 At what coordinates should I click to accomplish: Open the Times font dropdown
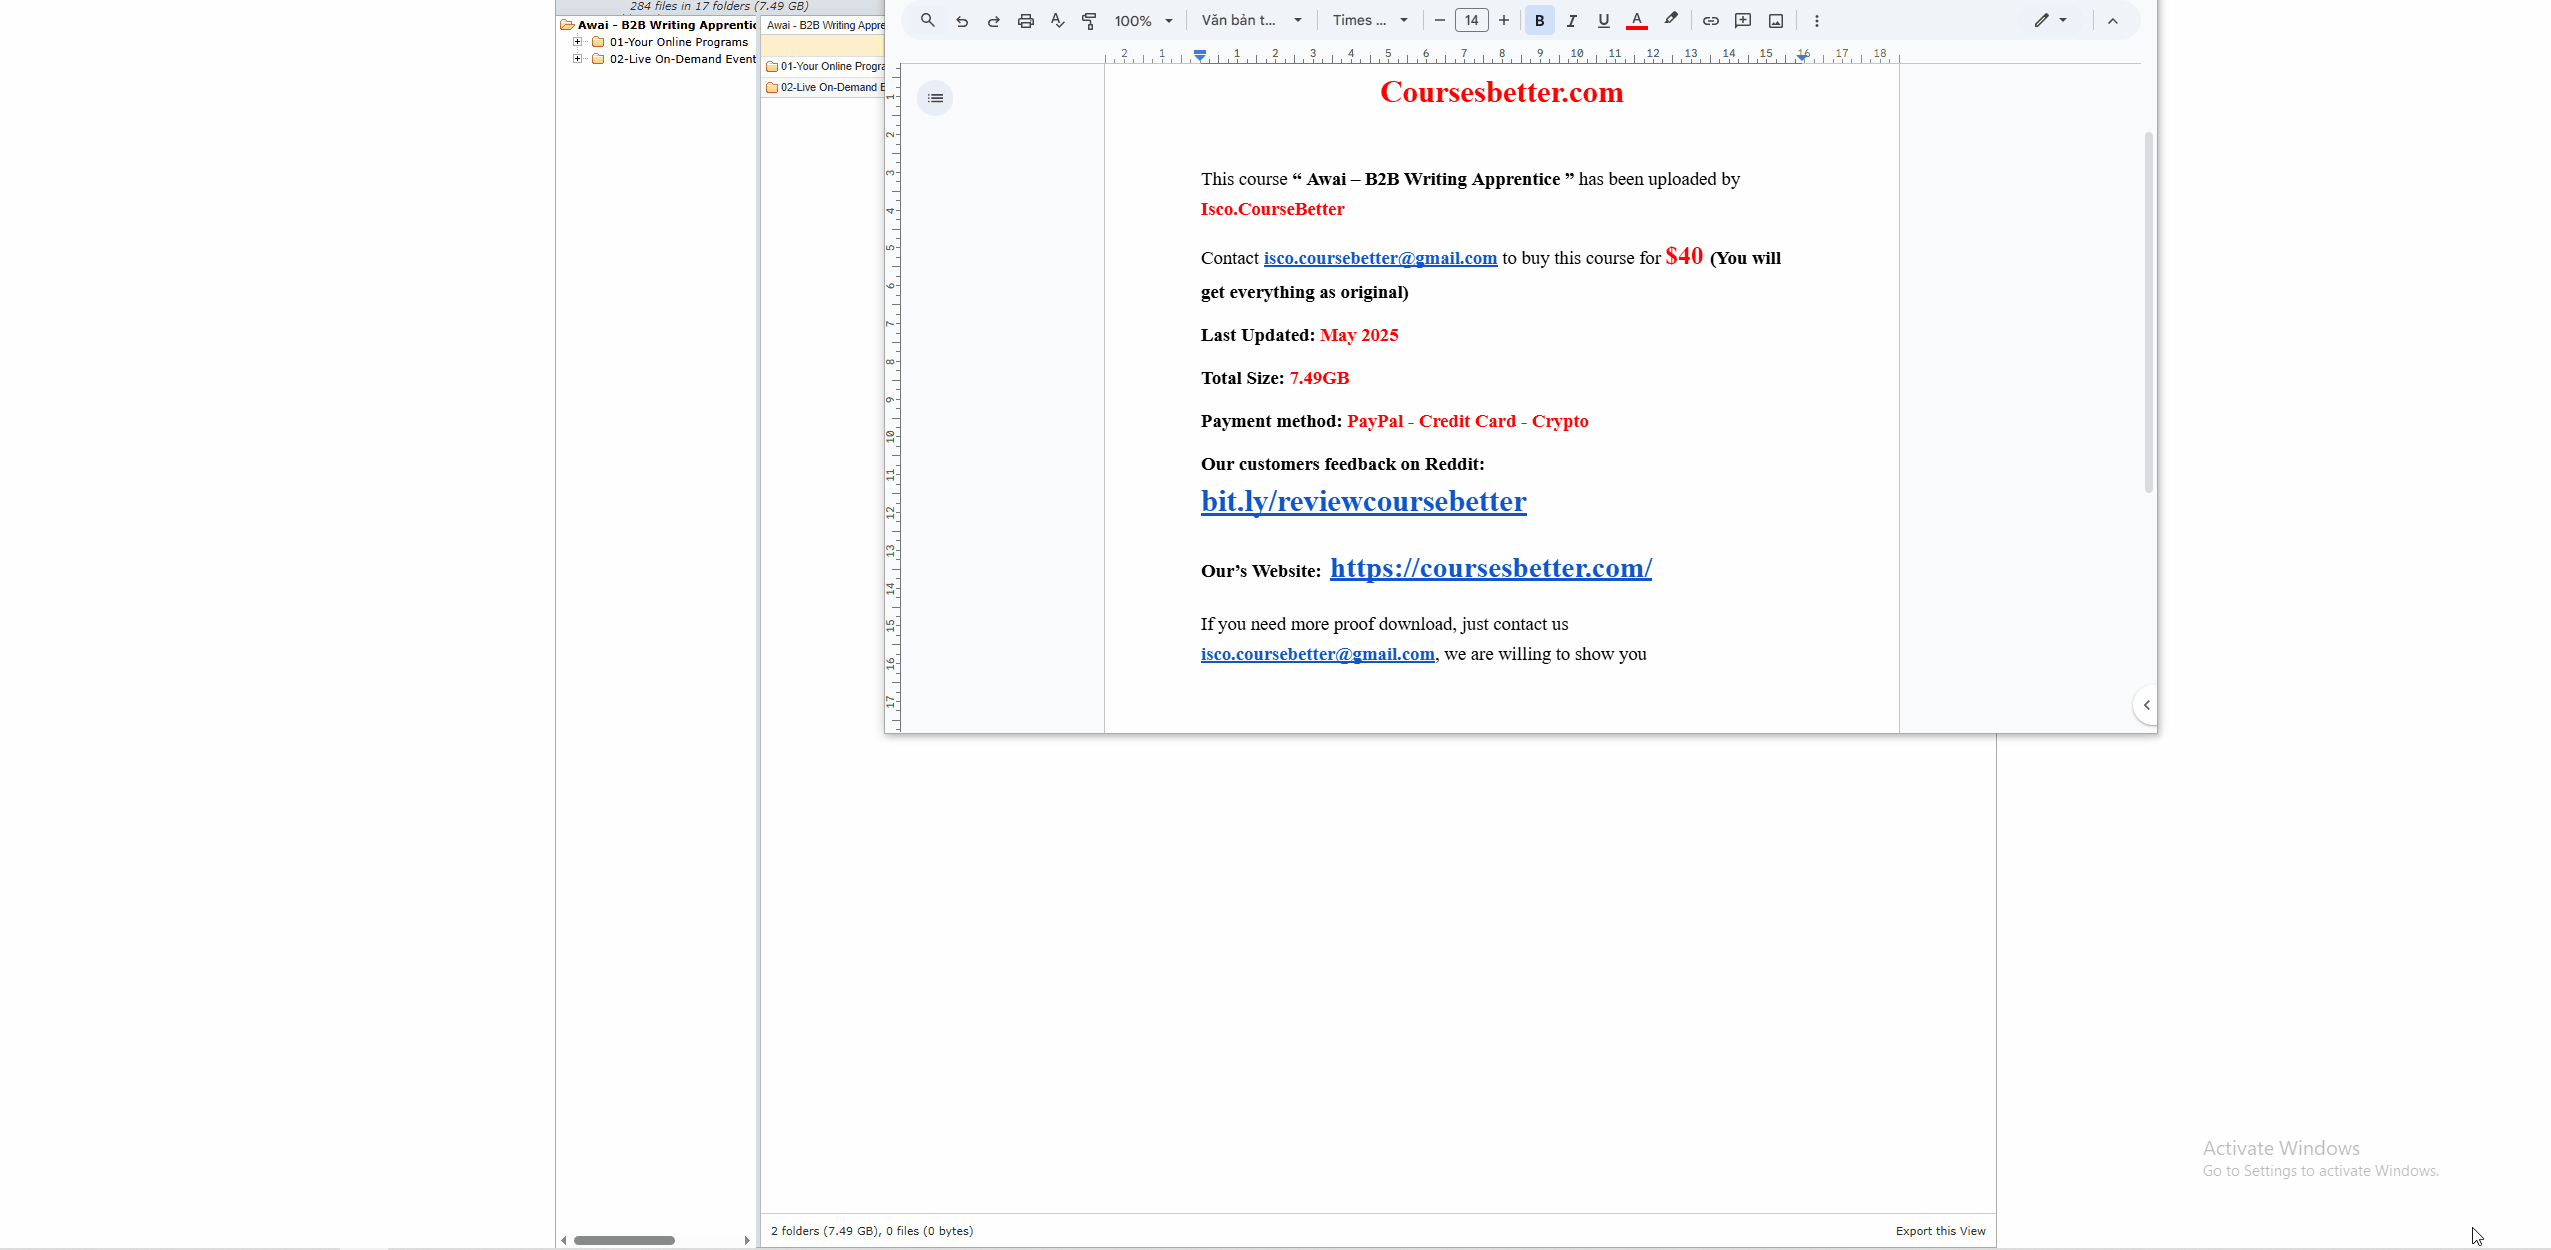click(1370, 20)
